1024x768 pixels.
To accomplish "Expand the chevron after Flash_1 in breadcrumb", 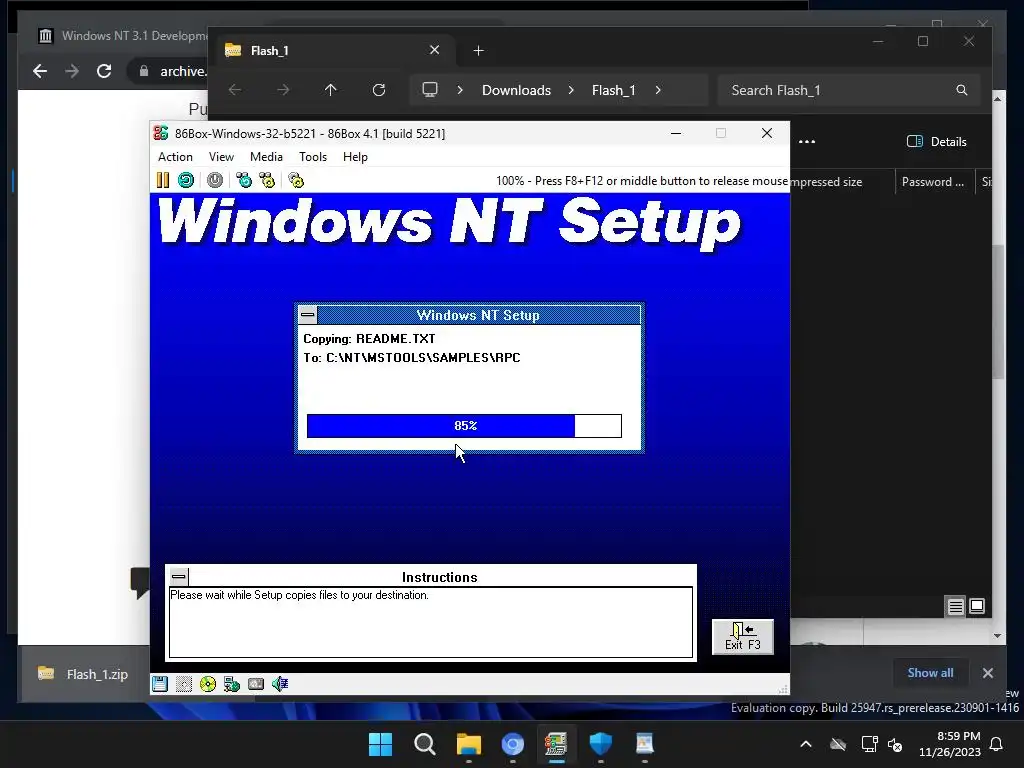I will point(658,90).
